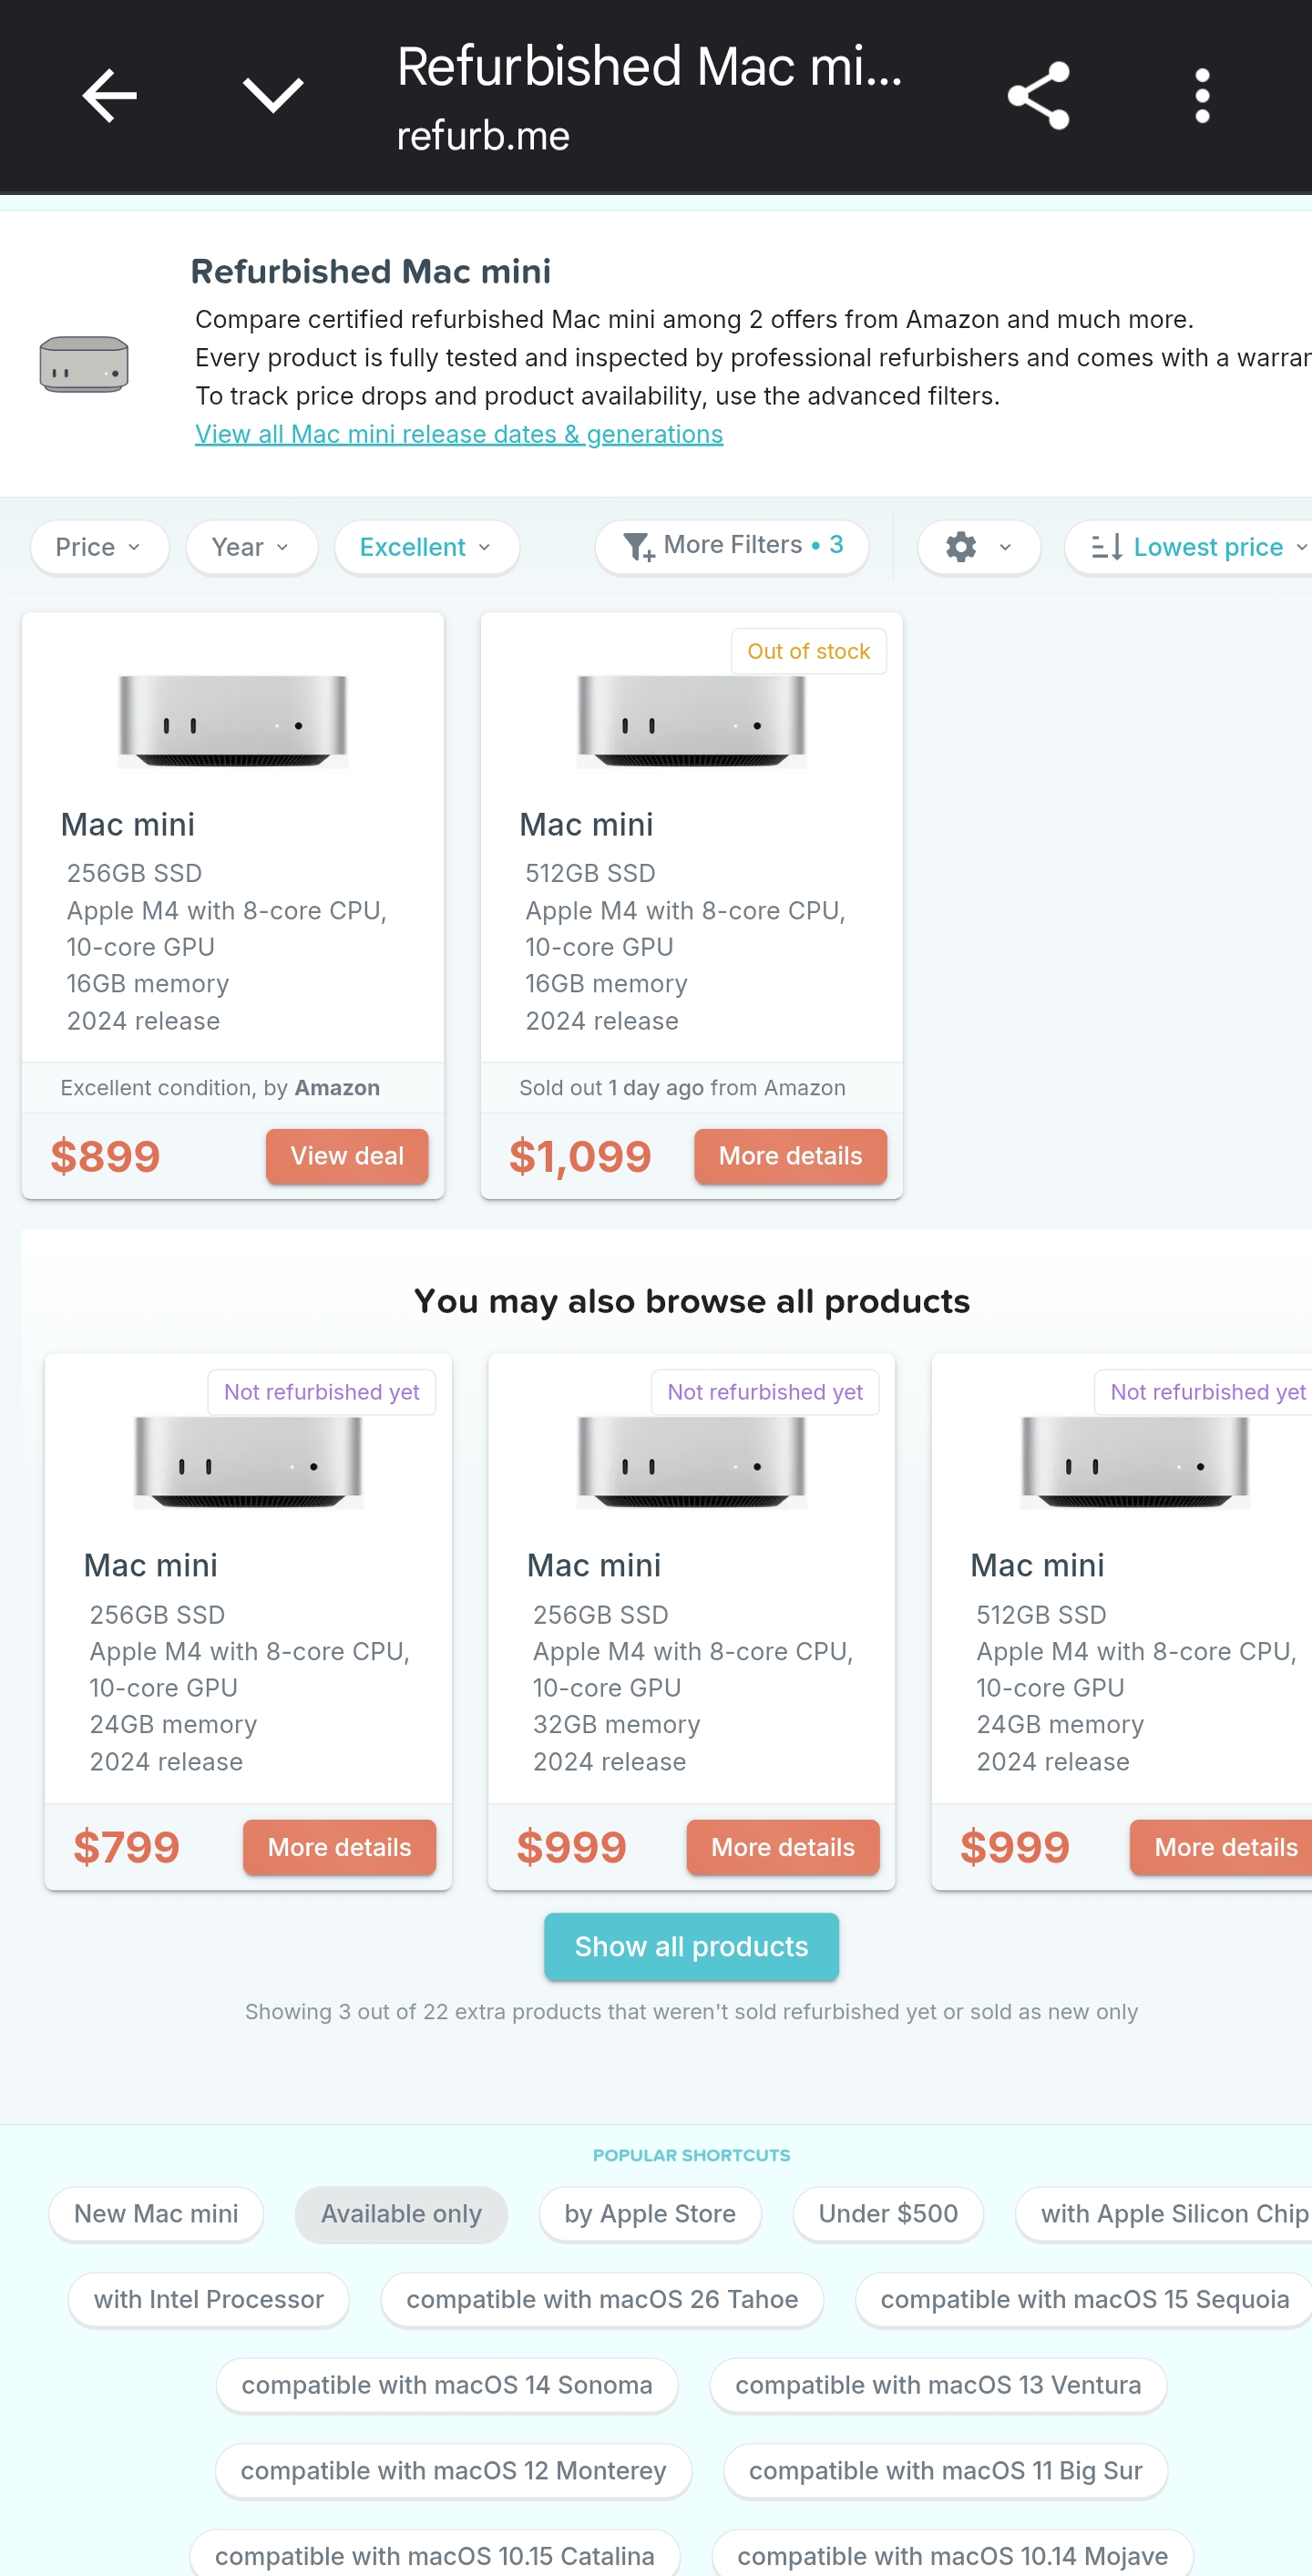Click View deal for $899 Mac mini

point(347,1156)
